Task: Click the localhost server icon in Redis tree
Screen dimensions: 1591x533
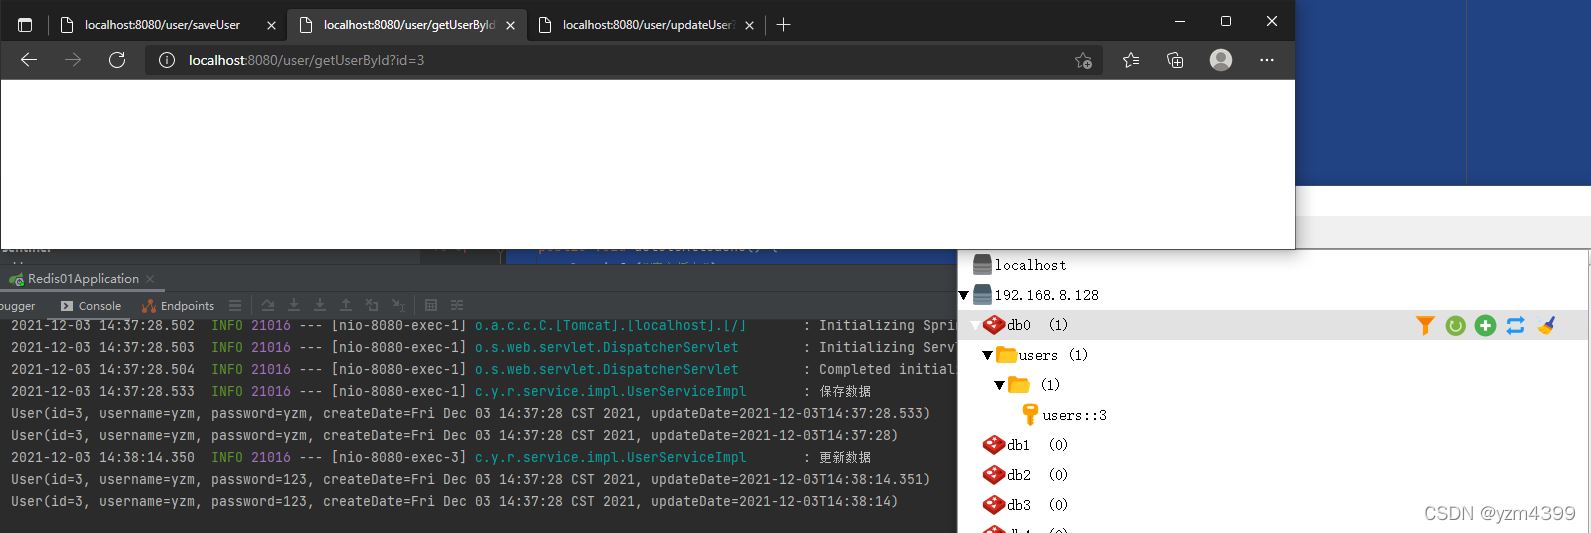Action: (982, 264)
